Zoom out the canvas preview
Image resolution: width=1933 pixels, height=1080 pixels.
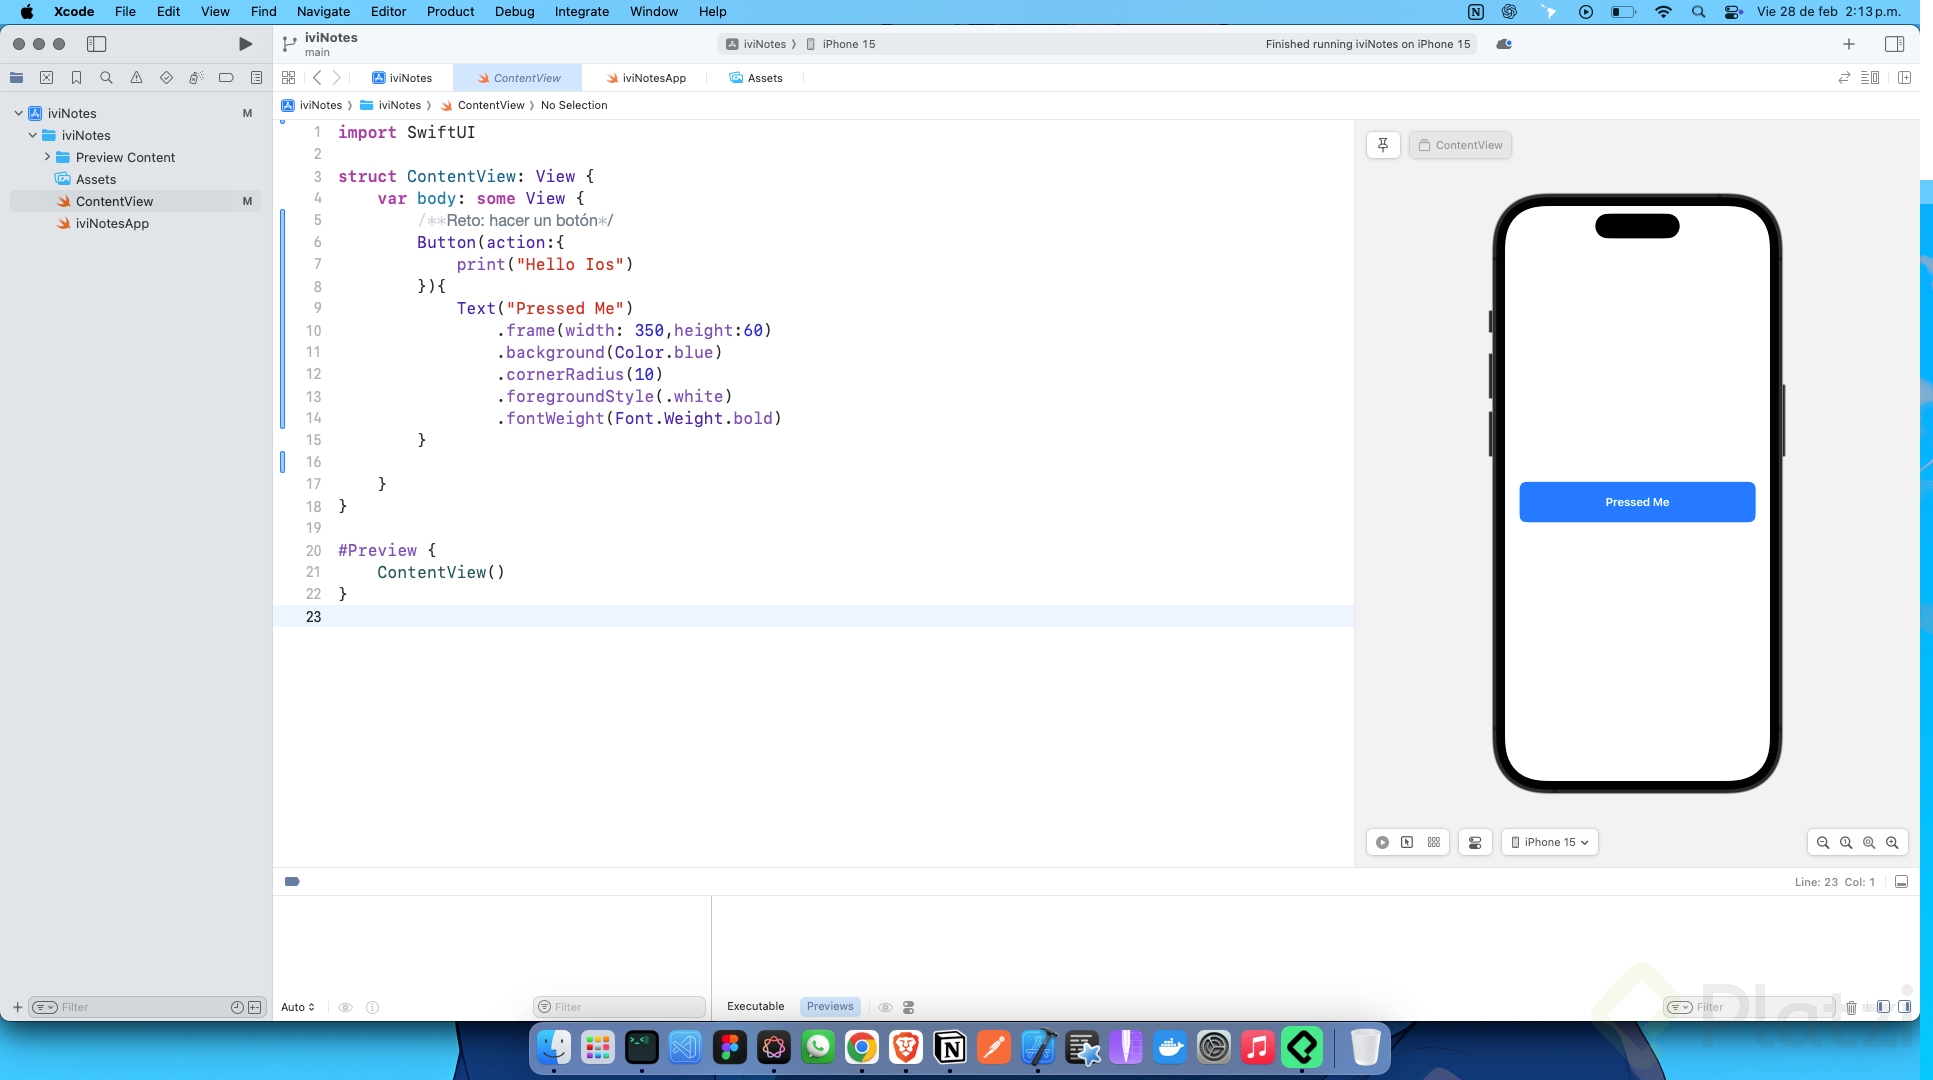pyautogui.click(x=1823, y=842)
